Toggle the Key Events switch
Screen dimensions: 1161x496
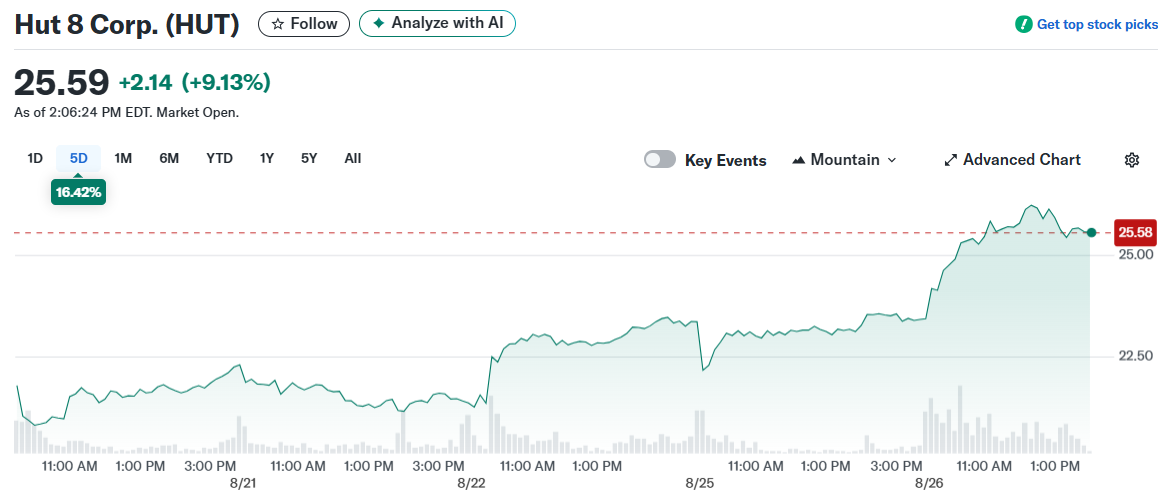pyautogui.click(x=660, y=160)
